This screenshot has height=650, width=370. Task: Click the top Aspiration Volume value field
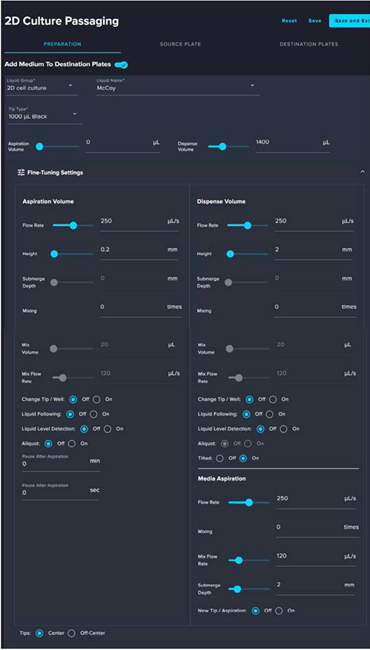click(123, 144)
